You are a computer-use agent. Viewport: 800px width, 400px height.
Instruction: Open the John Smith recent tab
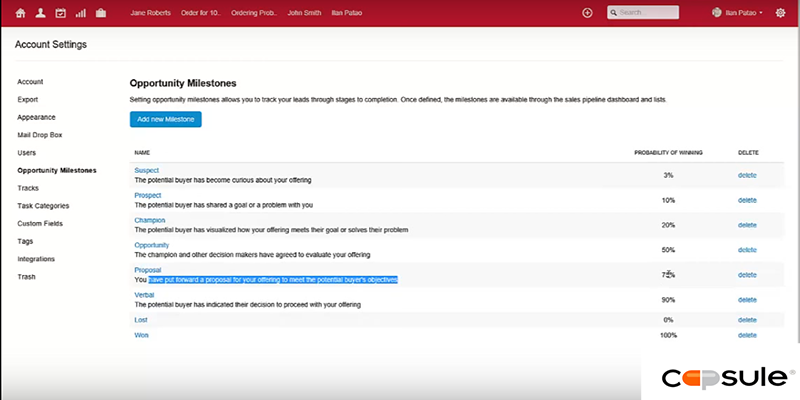pyautogui.click(x=305, y=13)
